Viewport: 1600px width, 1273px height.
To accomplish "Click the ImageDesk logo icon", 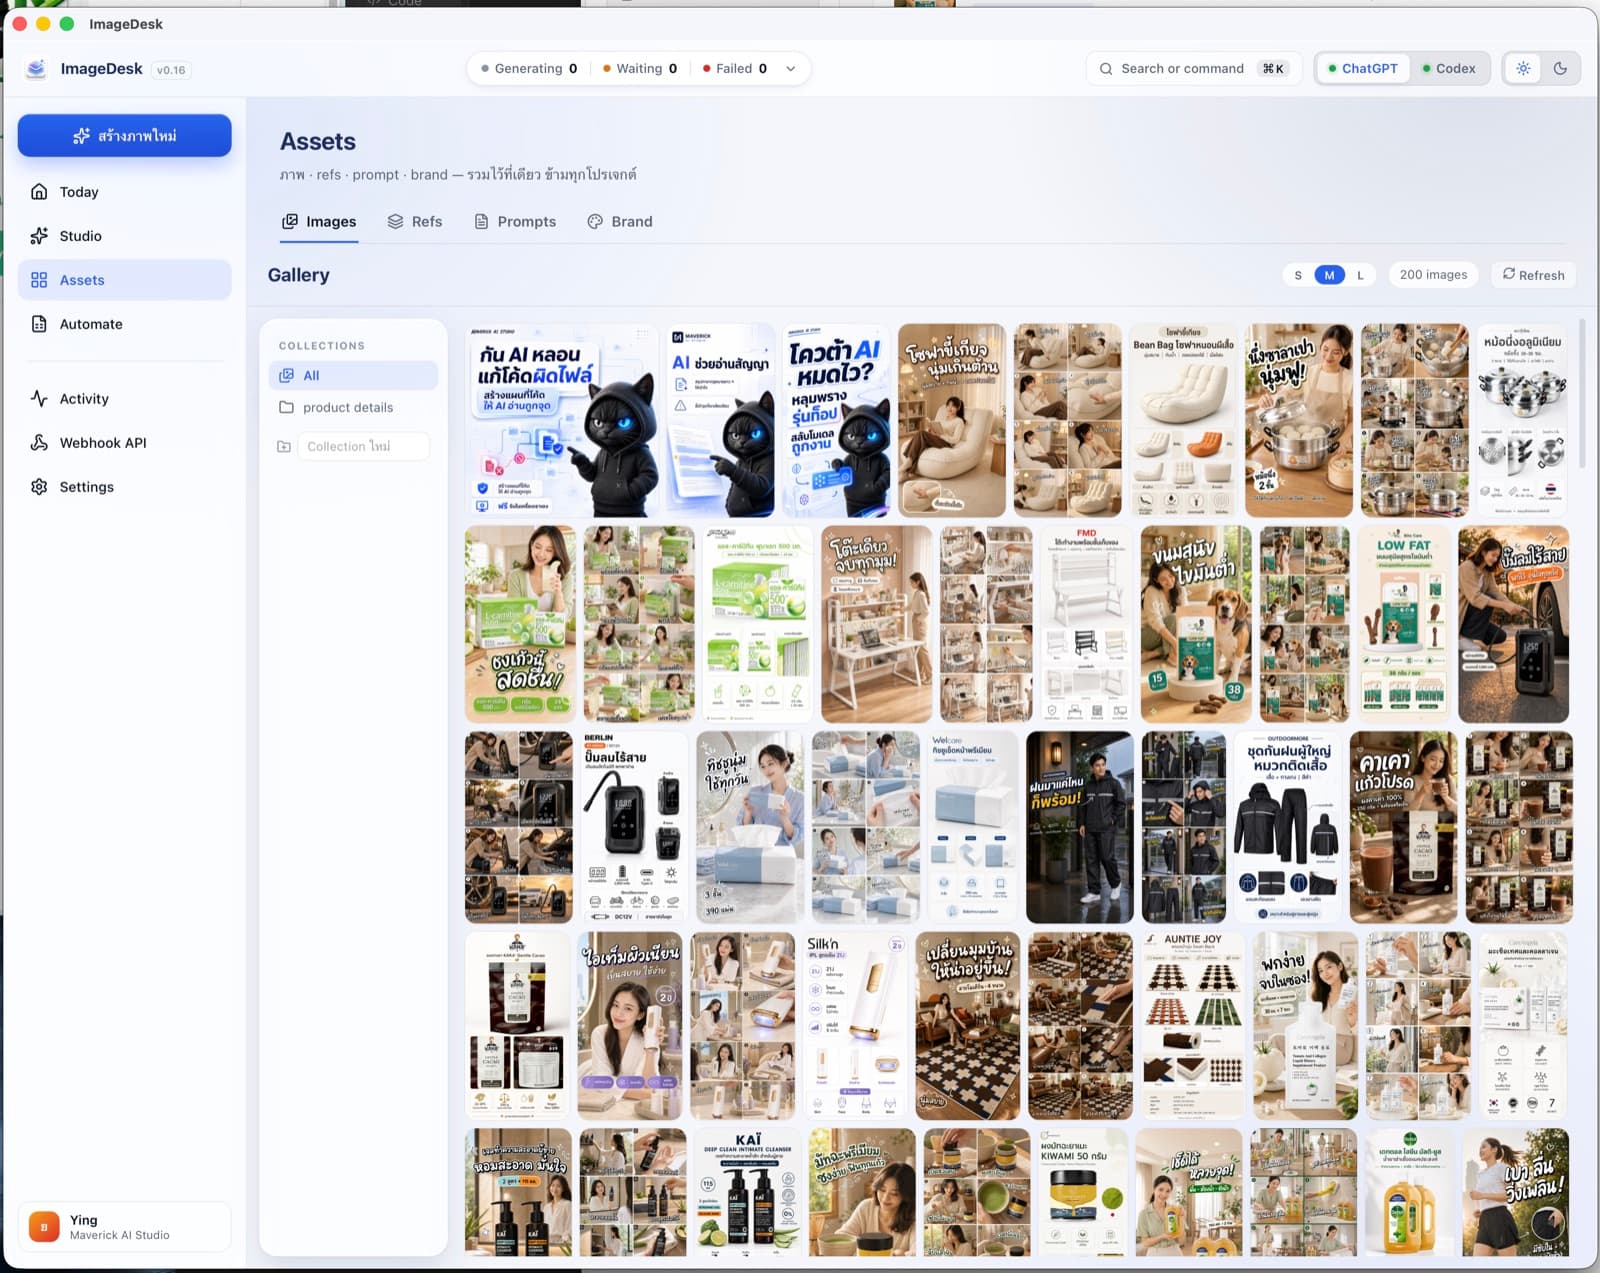I will point(36,68).
